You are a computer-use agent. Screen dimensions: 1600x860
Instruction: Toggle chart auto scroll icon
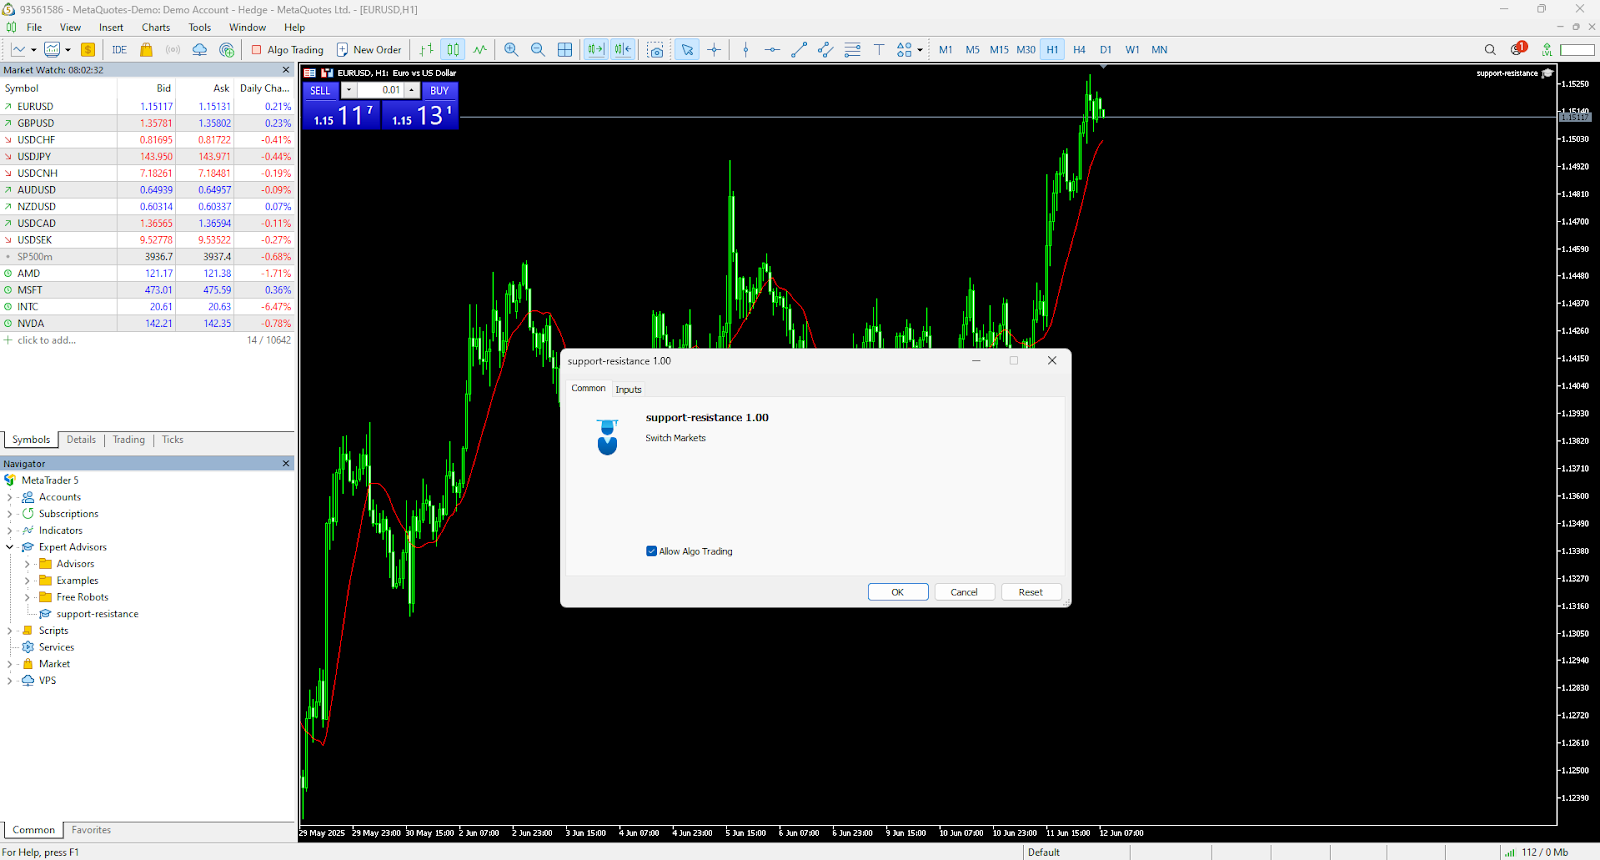click(x=596, y=50)
